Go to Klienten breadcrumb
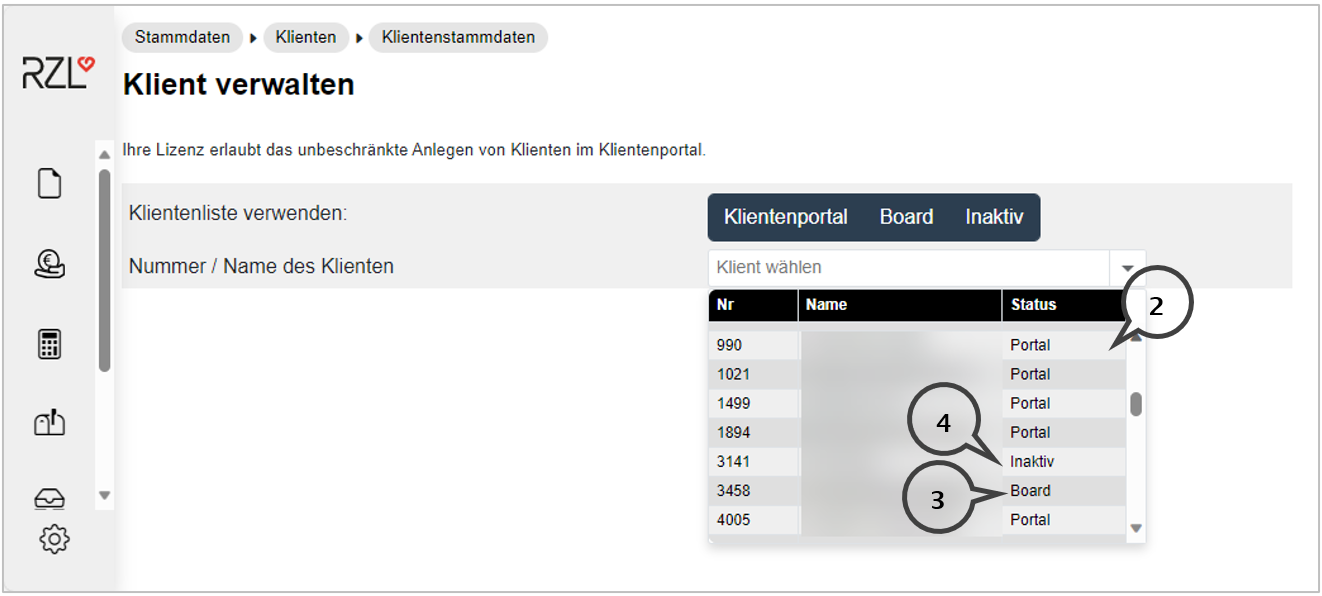 pos(306,38)
